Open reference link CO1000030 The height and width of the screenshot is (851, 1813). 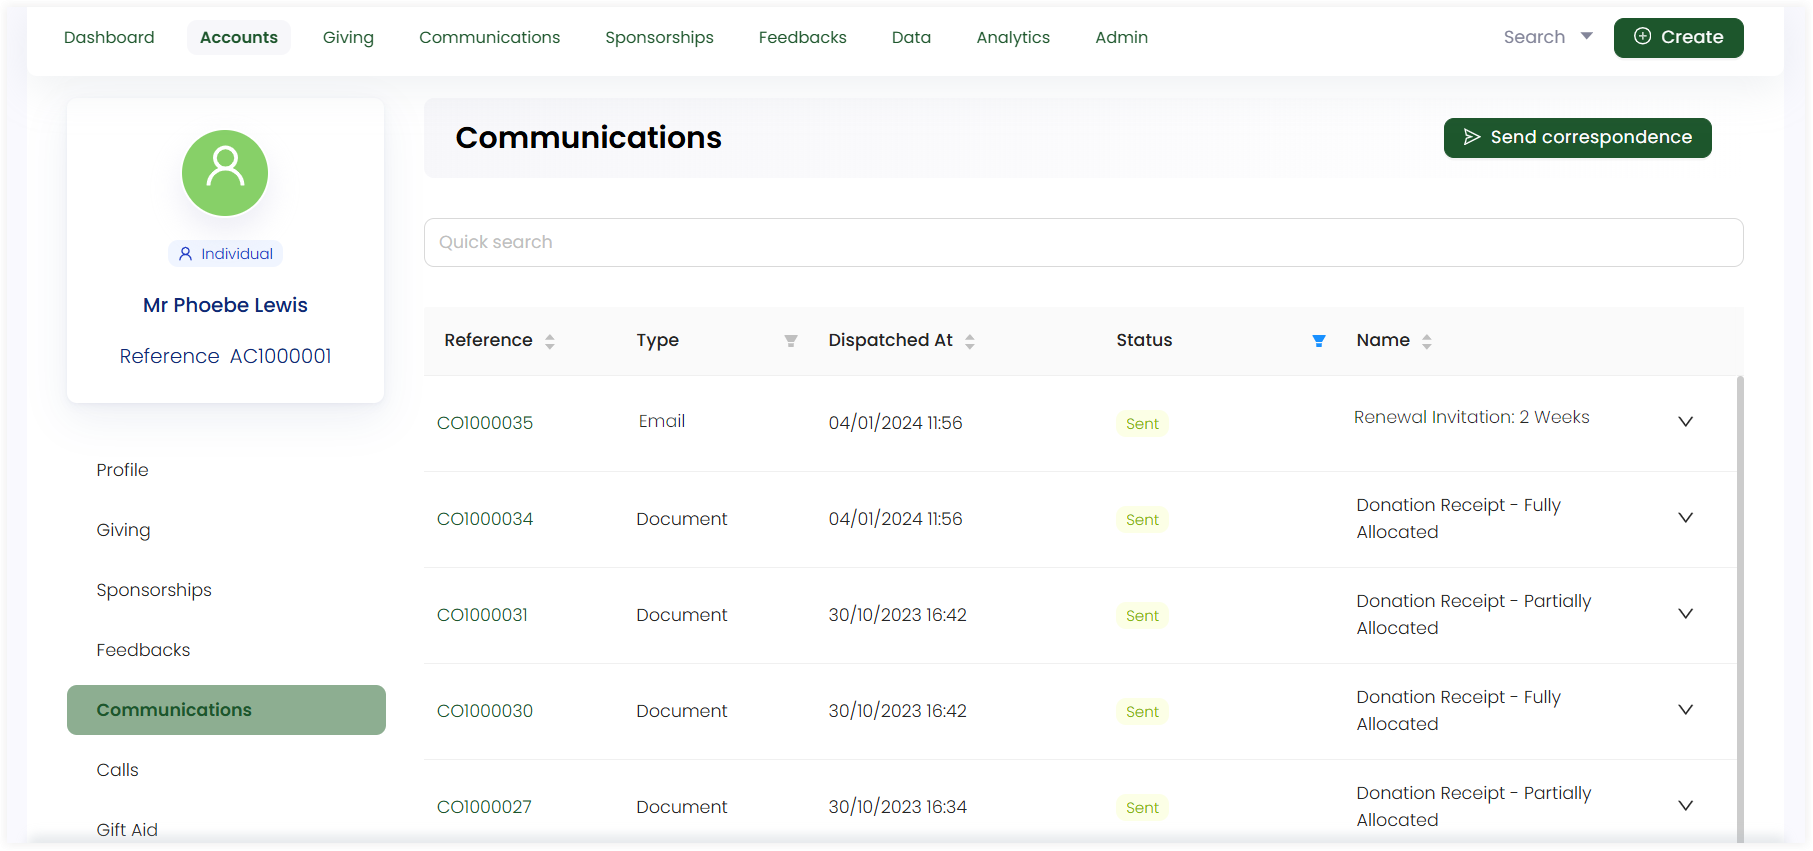pos(485,711)
